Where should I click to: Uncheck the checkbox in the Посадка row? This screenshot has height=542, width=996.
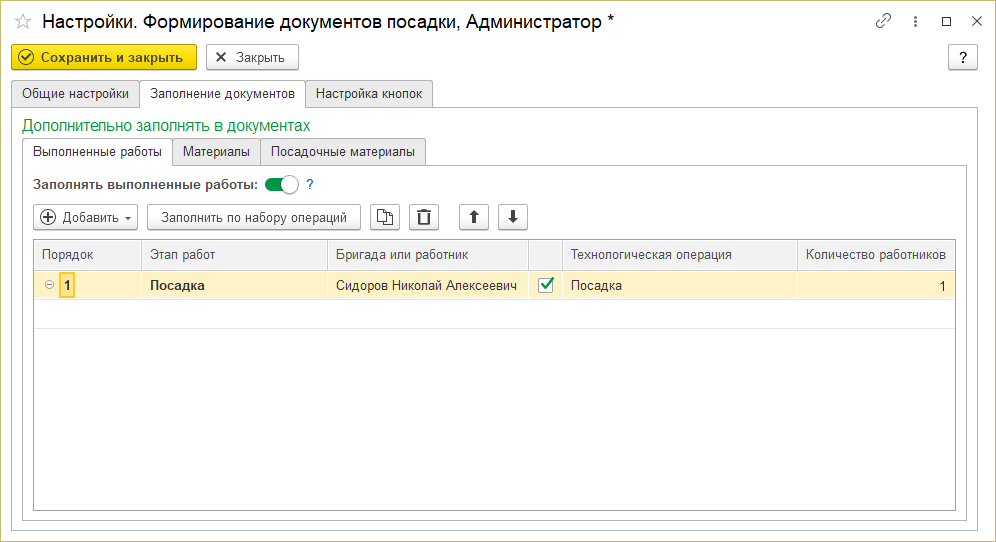click(x=546, y=285)
